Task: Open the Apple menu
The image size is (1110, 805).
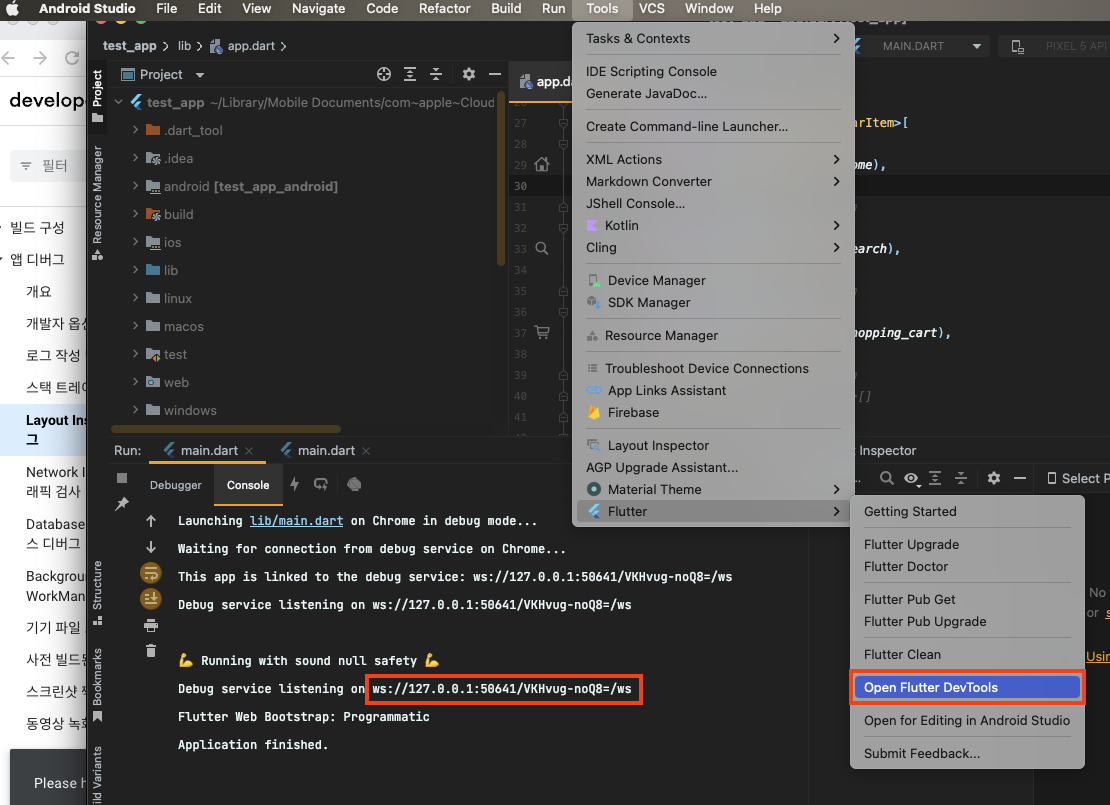Action: (12, 8)
